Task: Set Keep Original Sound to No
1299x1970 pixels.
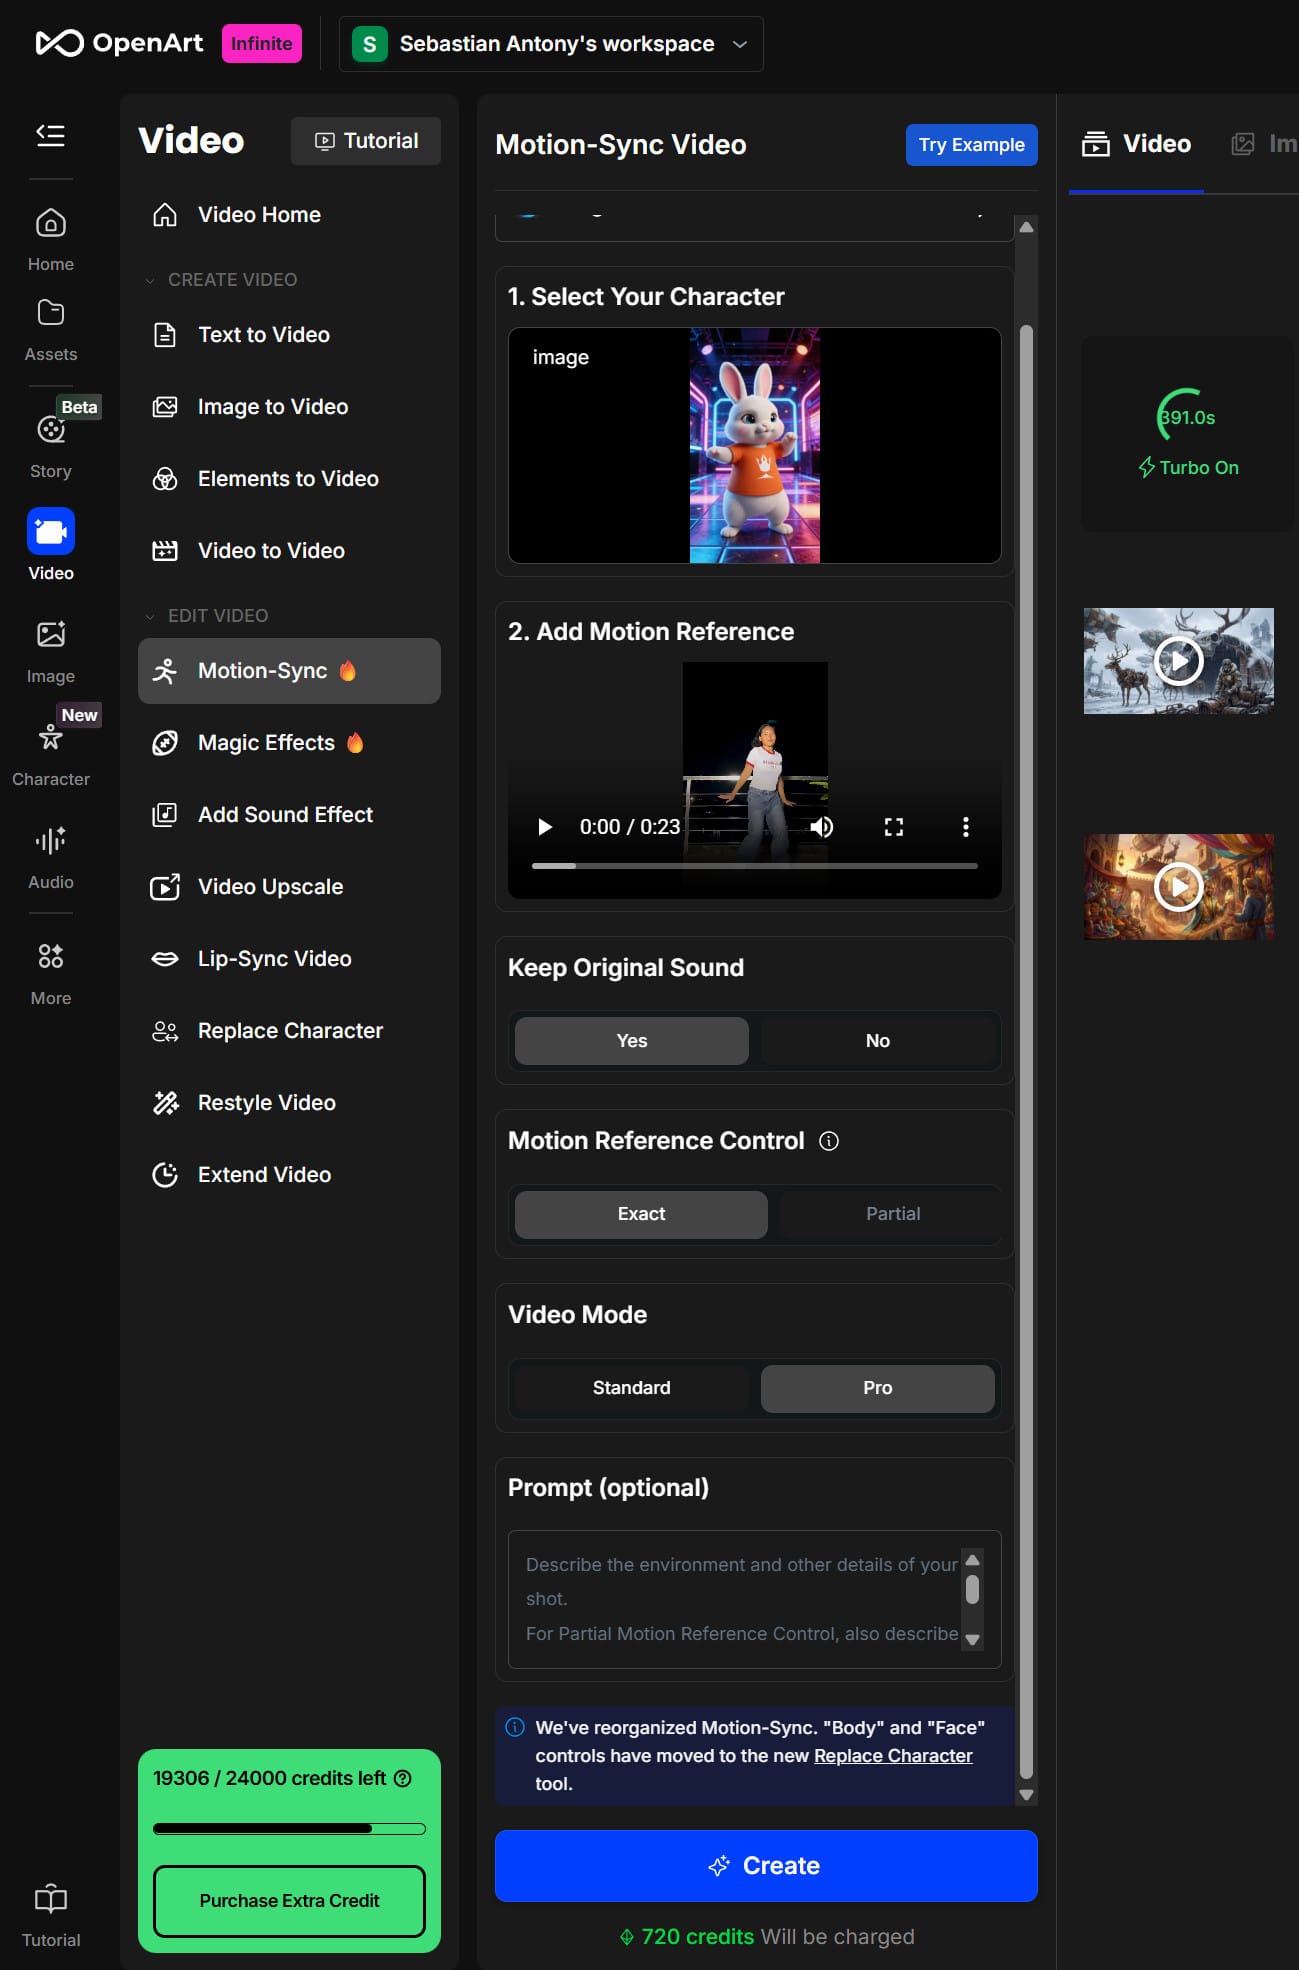Action: pos(877,1041)
